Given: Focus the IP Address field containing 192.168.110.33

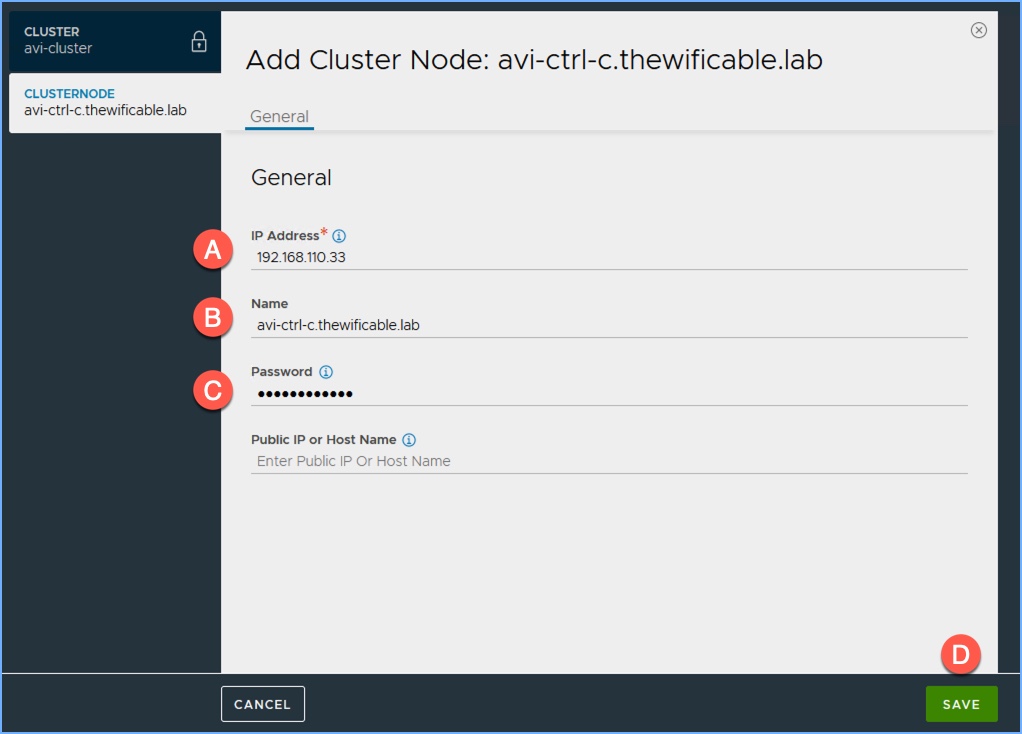Looking at the screenshot, I should click(608, 257).
